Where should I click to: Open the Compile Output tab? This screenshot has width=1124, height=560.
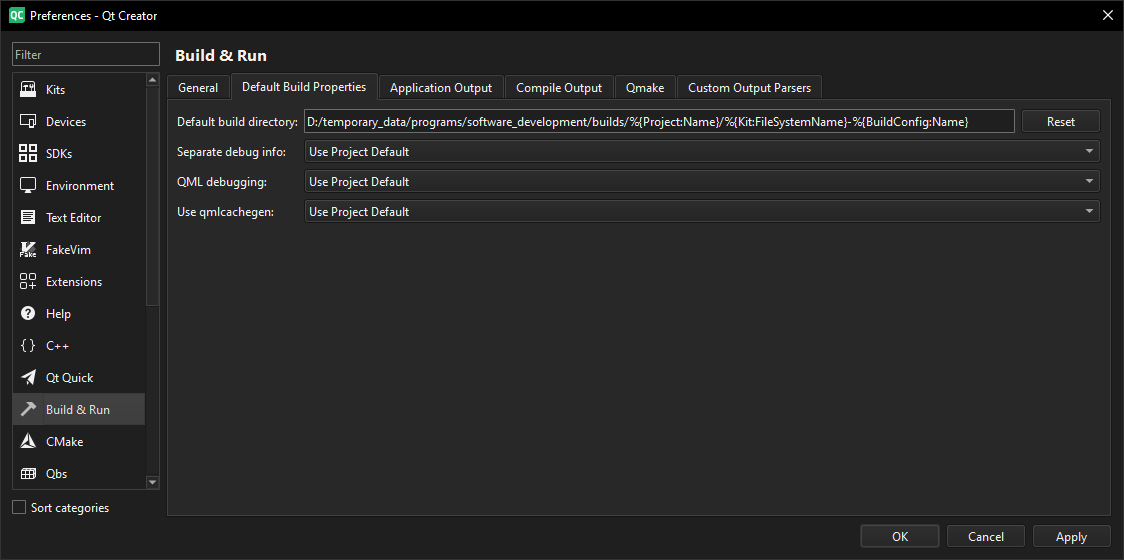pos(559,87)
